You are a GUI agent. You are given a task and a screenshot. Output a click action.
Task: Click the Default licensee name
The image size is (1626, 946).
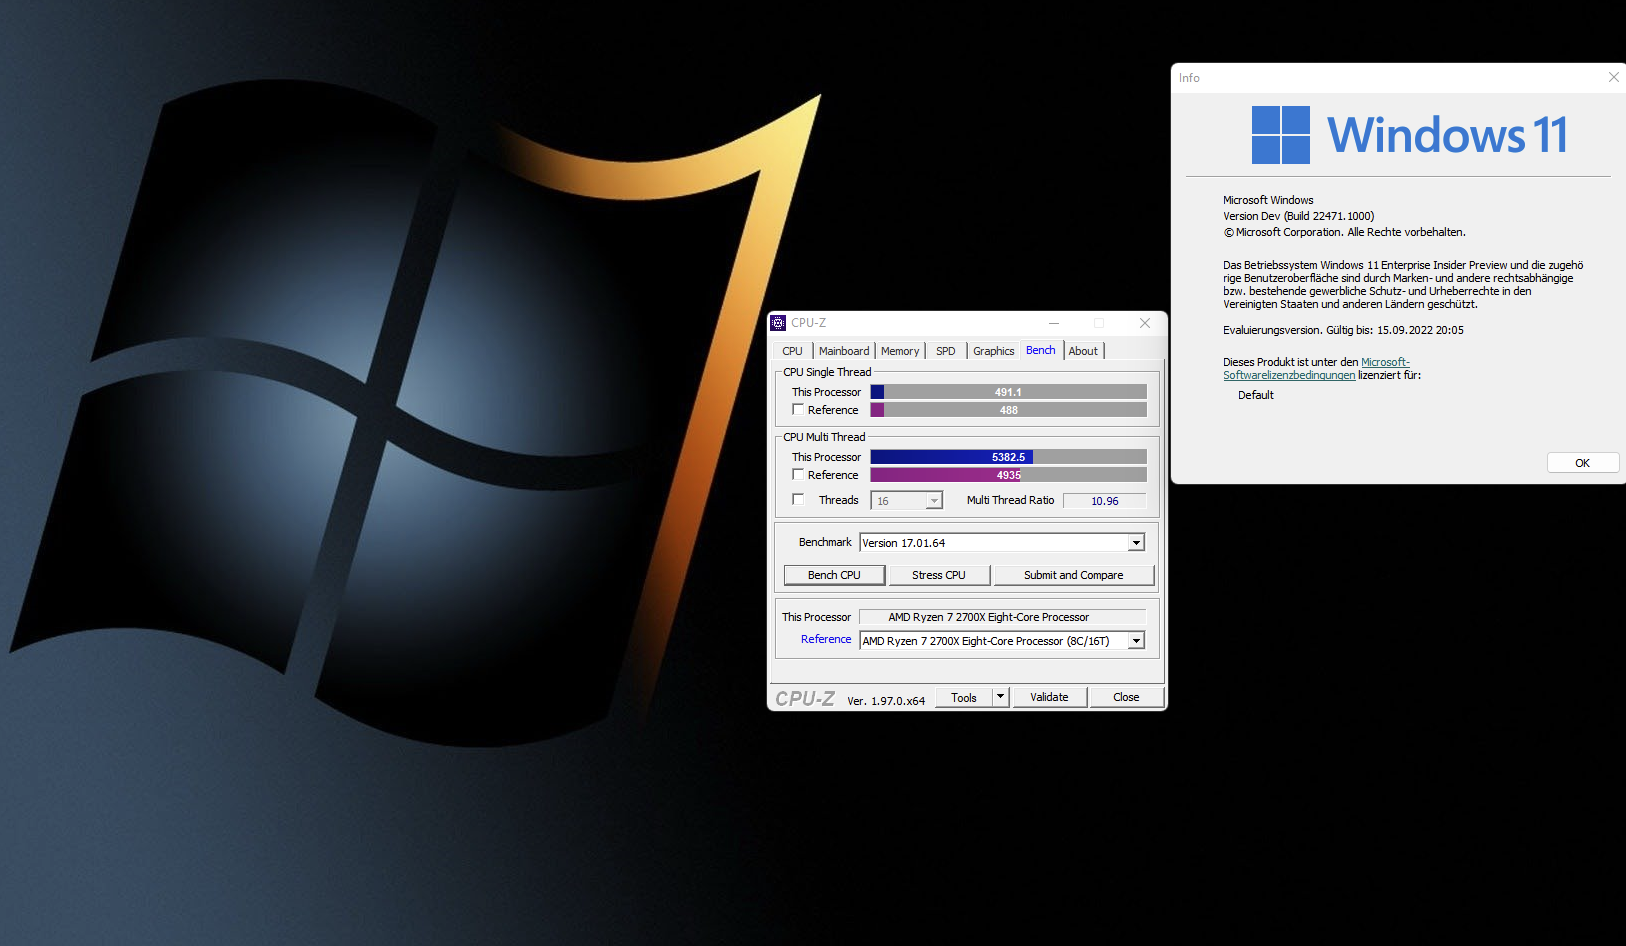point(1256,395)
